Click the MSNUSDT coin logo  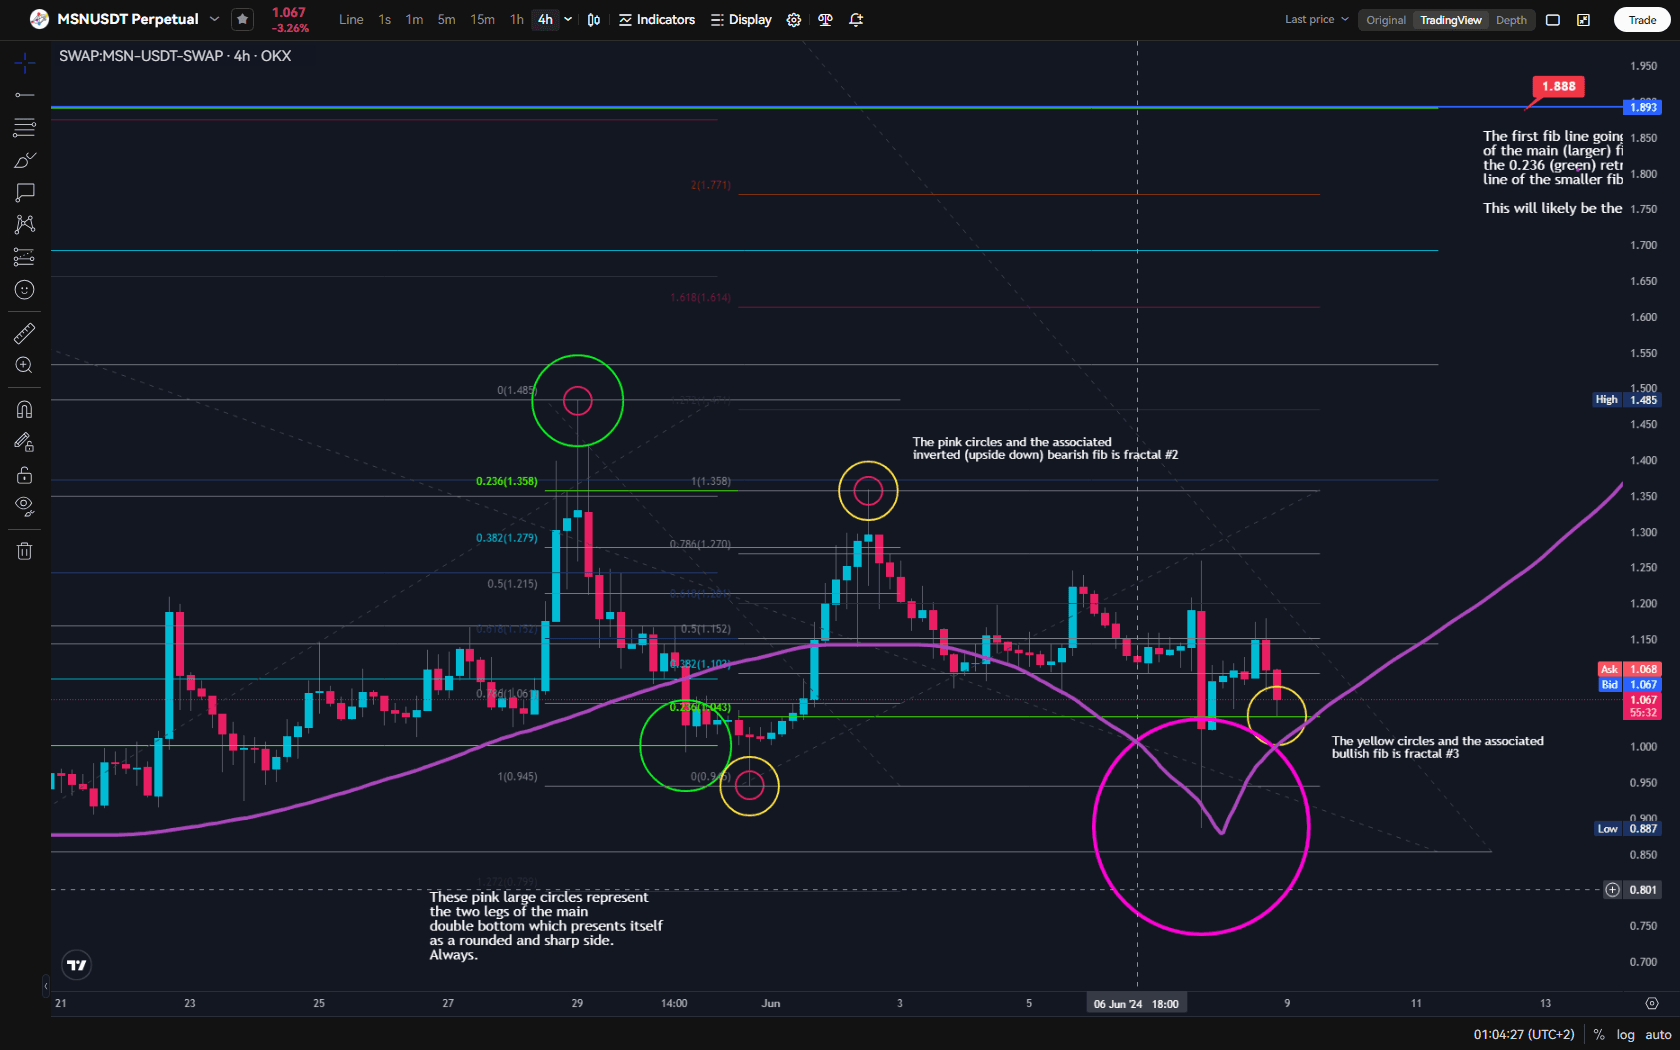39,19
